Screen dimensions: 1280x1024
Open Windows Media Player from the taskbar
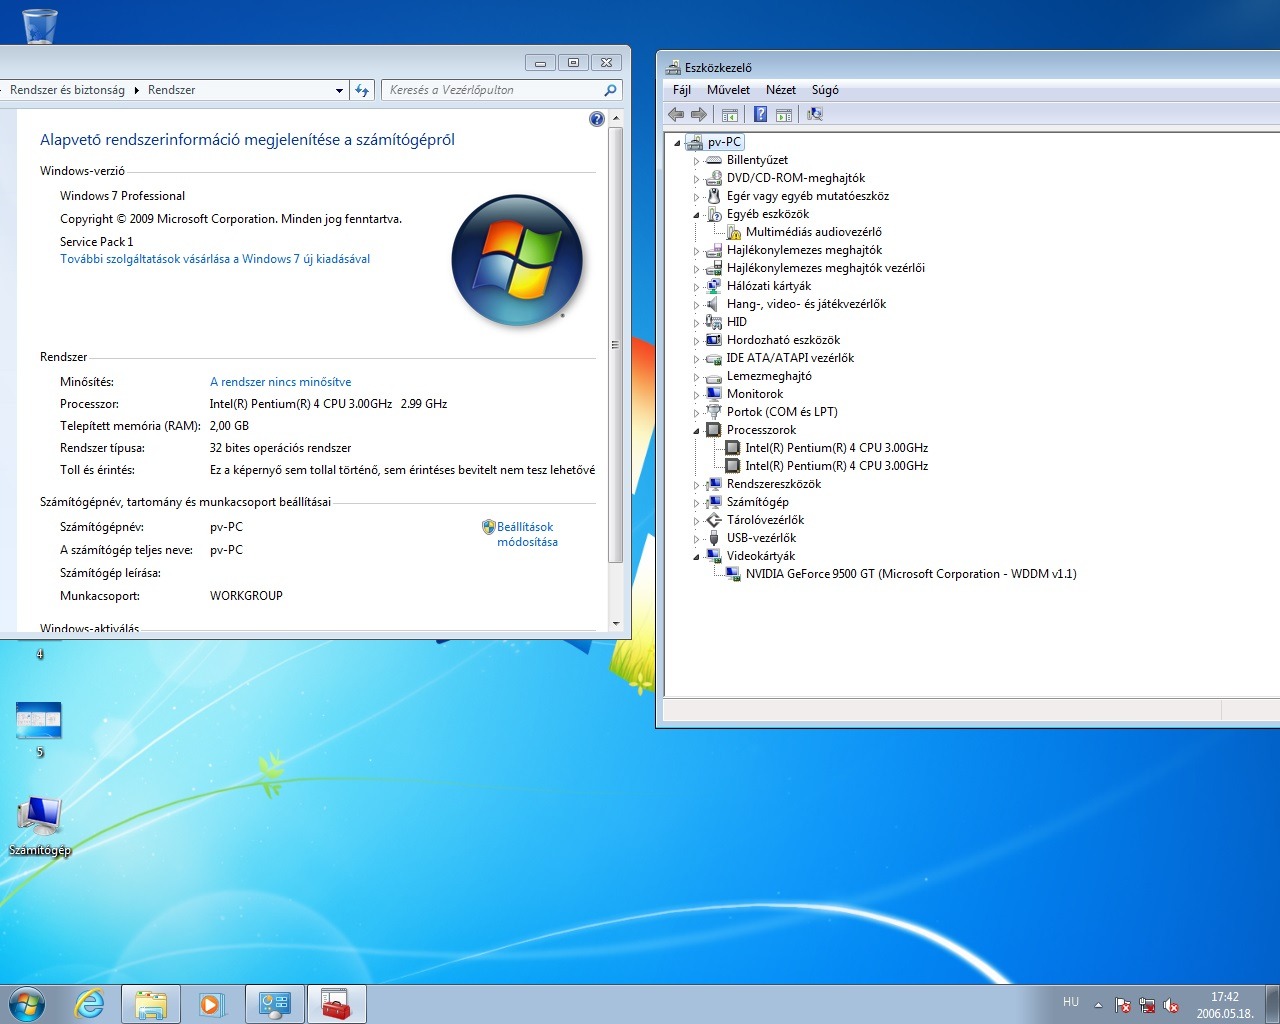coord(212,1004)
